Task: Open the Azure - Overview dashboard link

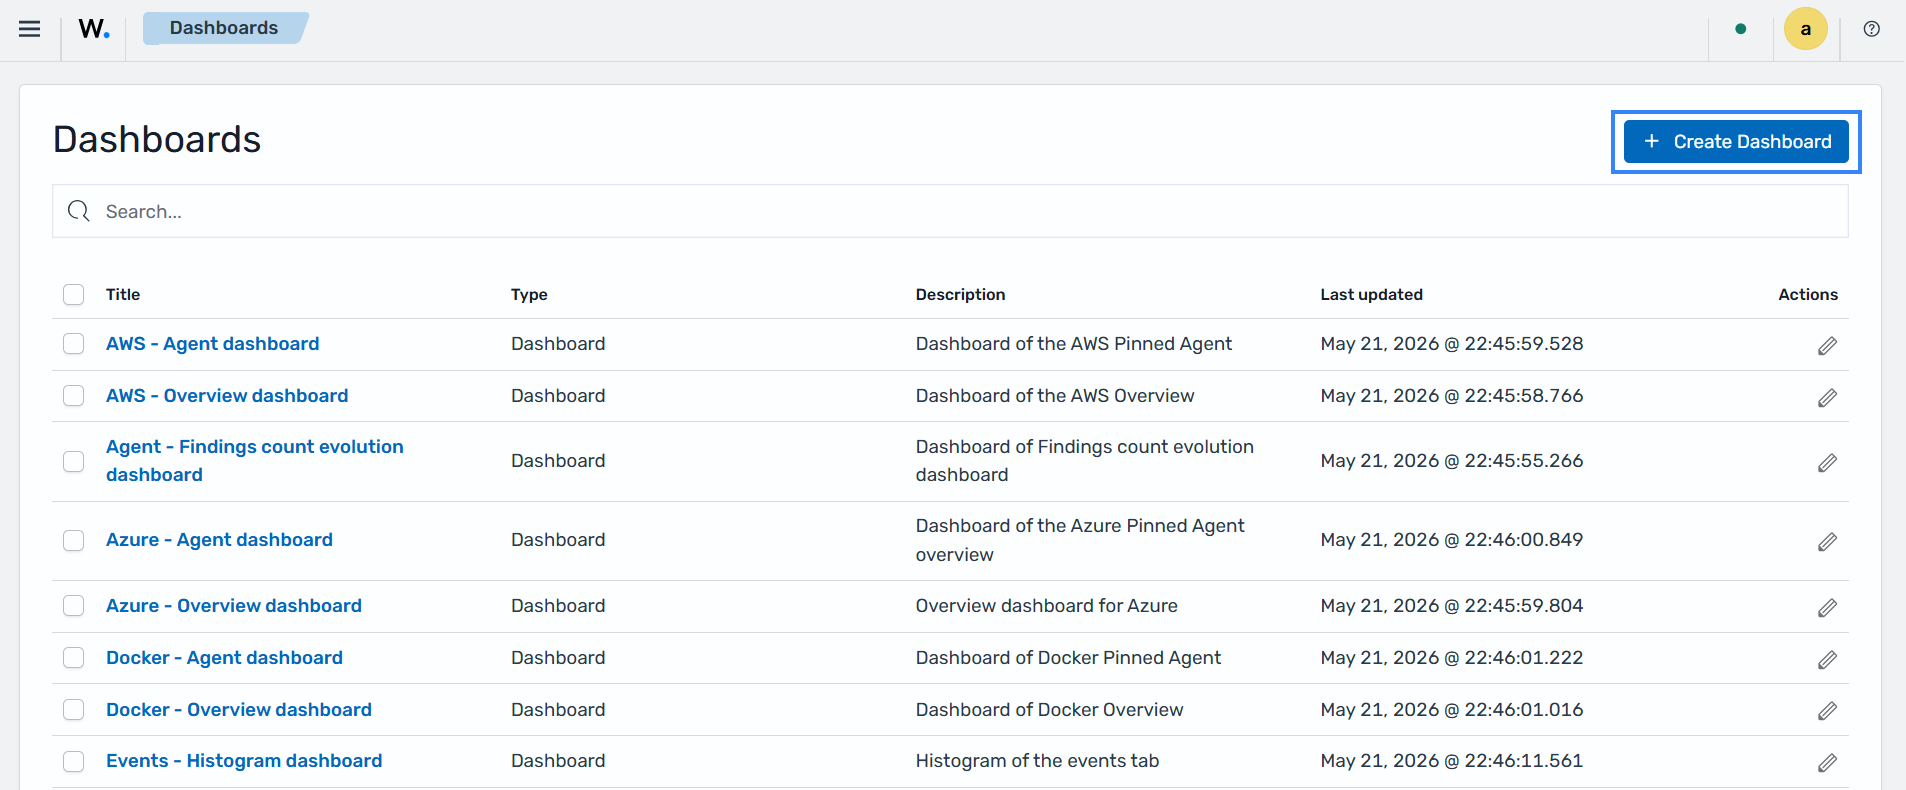Action: coord(234,606)
